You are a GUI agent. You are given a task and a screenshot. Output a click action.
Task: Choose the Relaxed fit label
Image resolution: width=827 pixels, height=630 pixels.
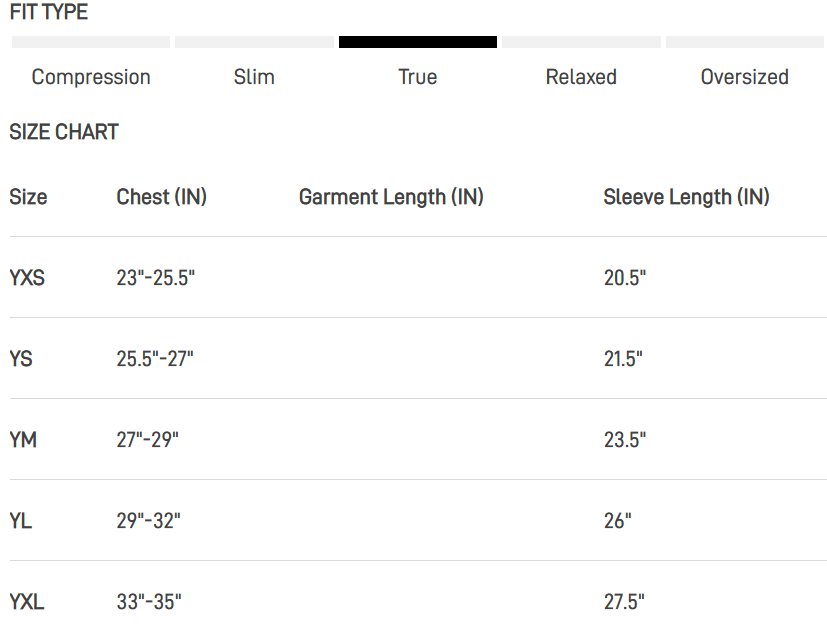581,77
